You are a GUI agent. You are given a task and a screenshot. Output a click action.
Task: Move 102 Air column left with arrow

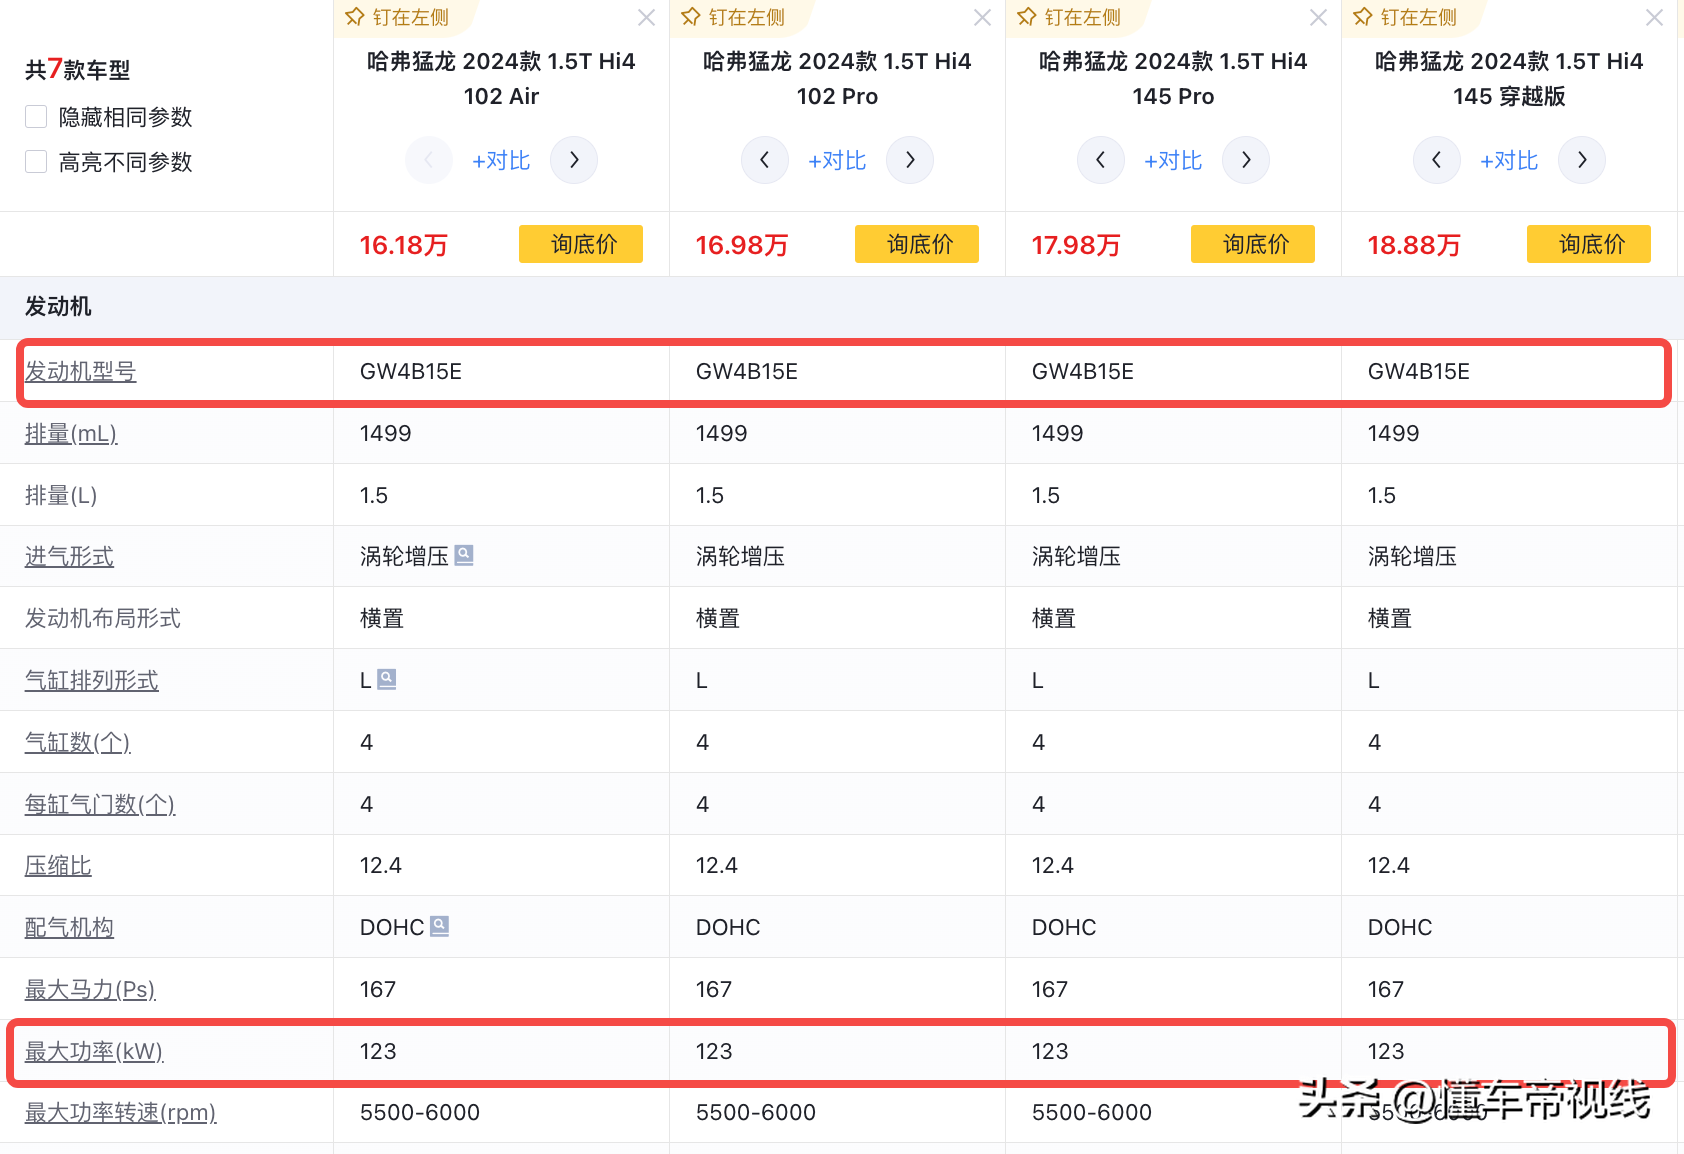point(429,160)
